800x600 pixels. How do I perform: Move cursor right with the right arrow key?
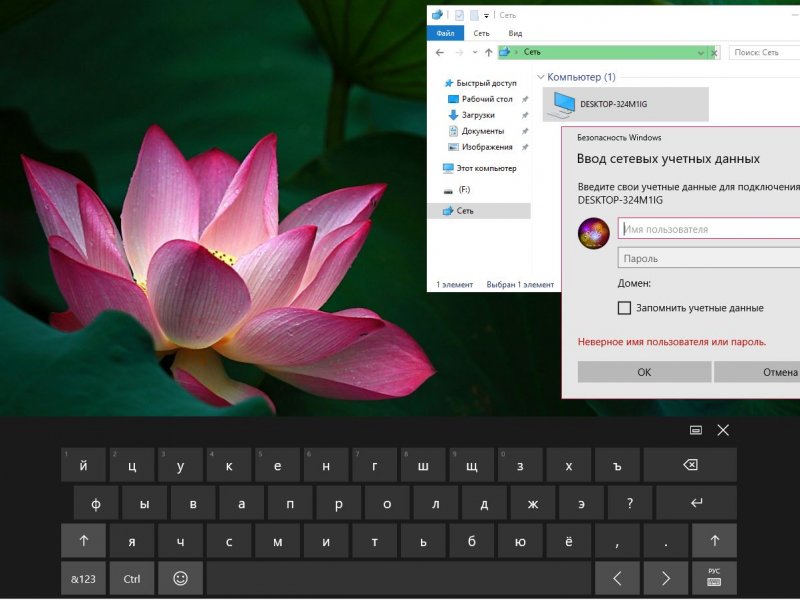click(x=666, y=579)
